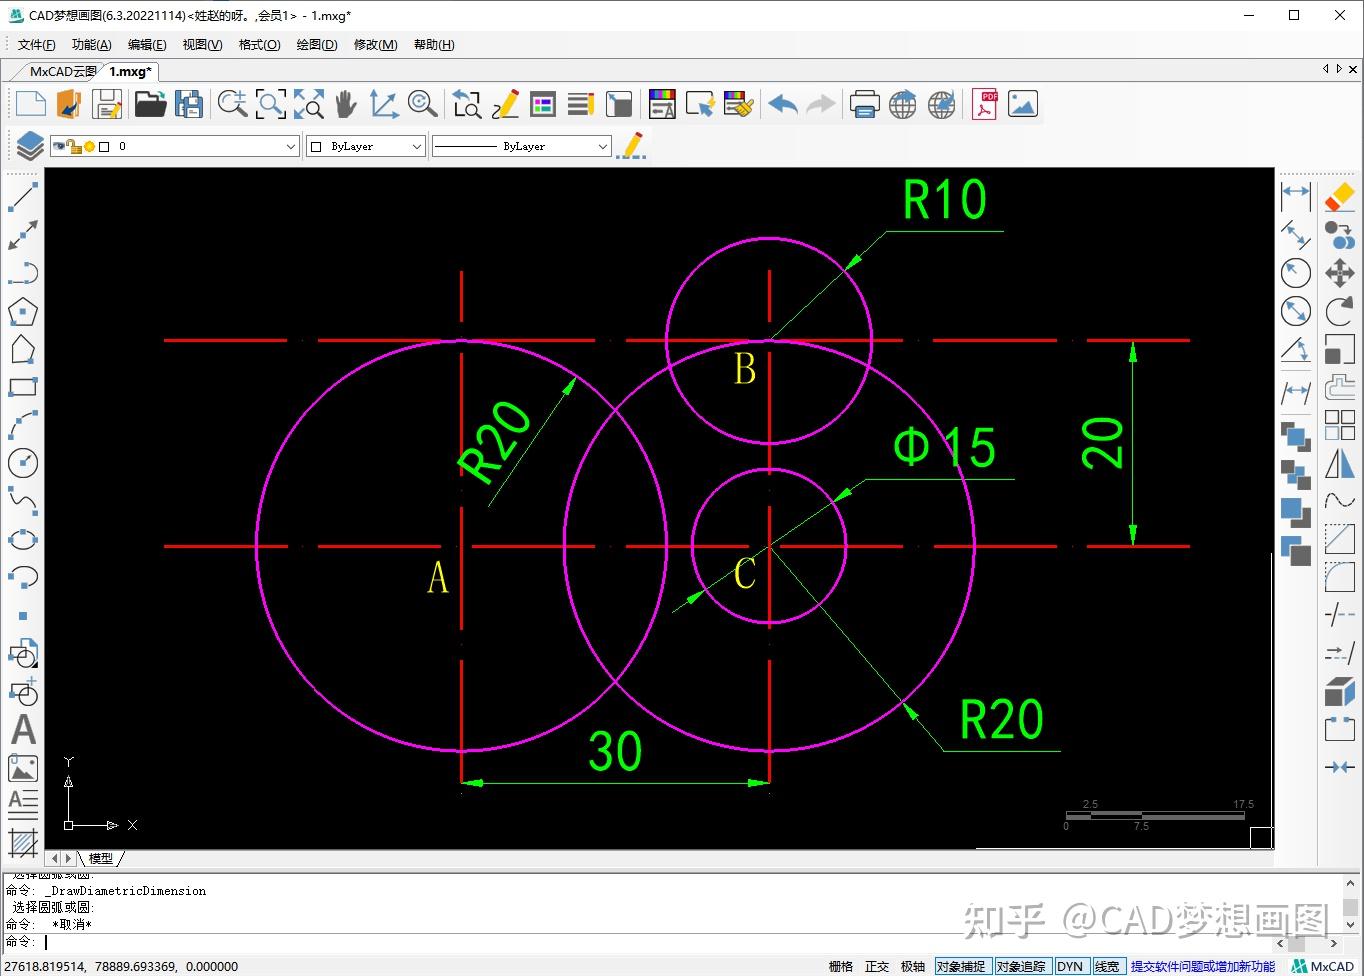This screenshot has height=976, width=1364.
Task: Select the 模型 model layout tab
Action: coord(101,858)
